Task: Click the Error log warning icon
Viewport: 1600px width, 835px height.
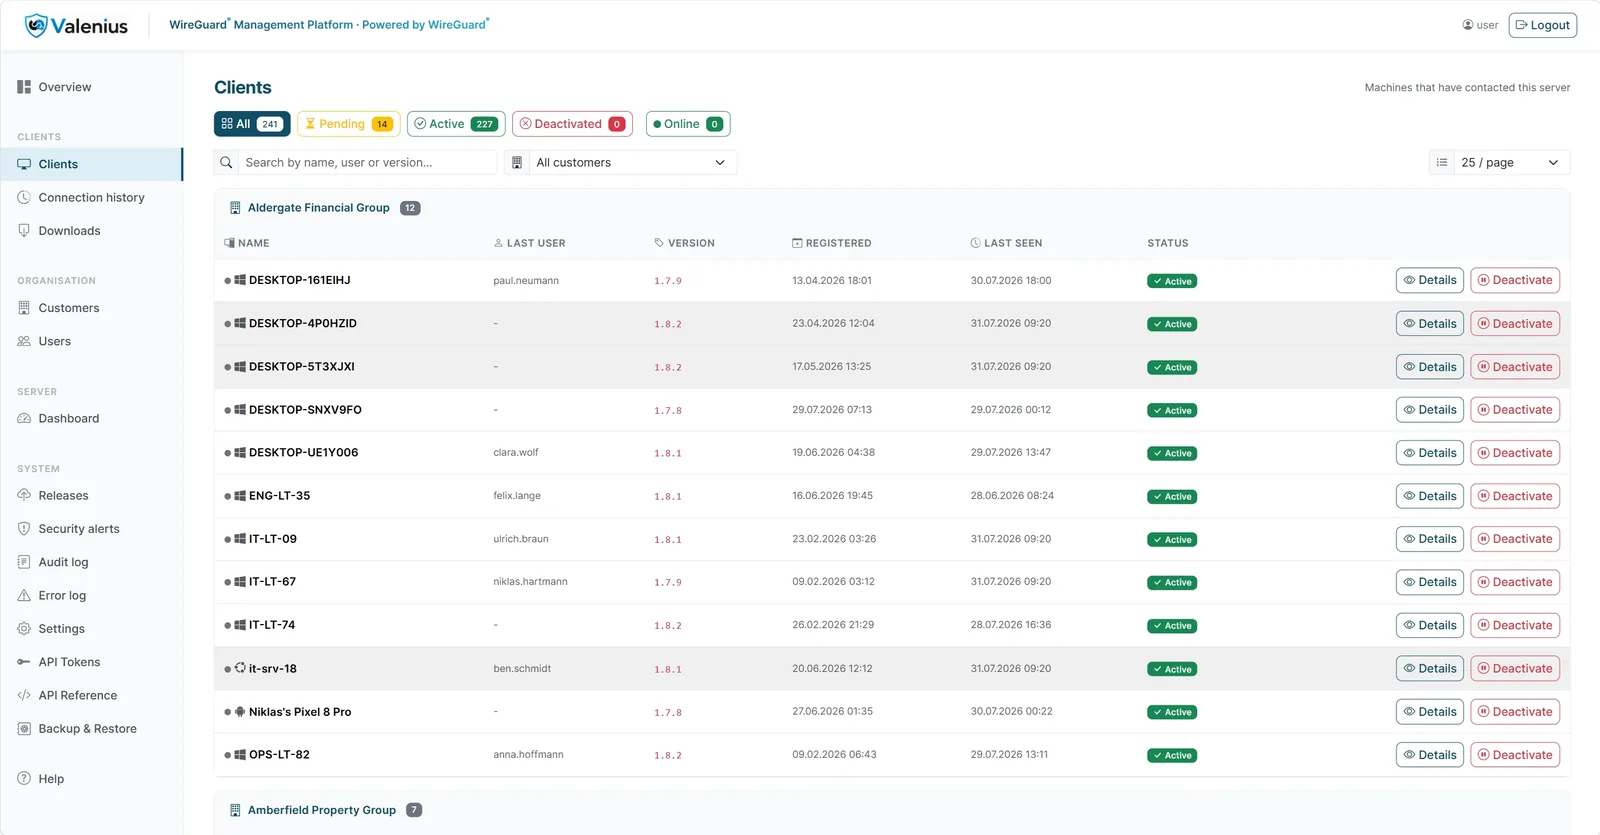Action: click(24, 596)
